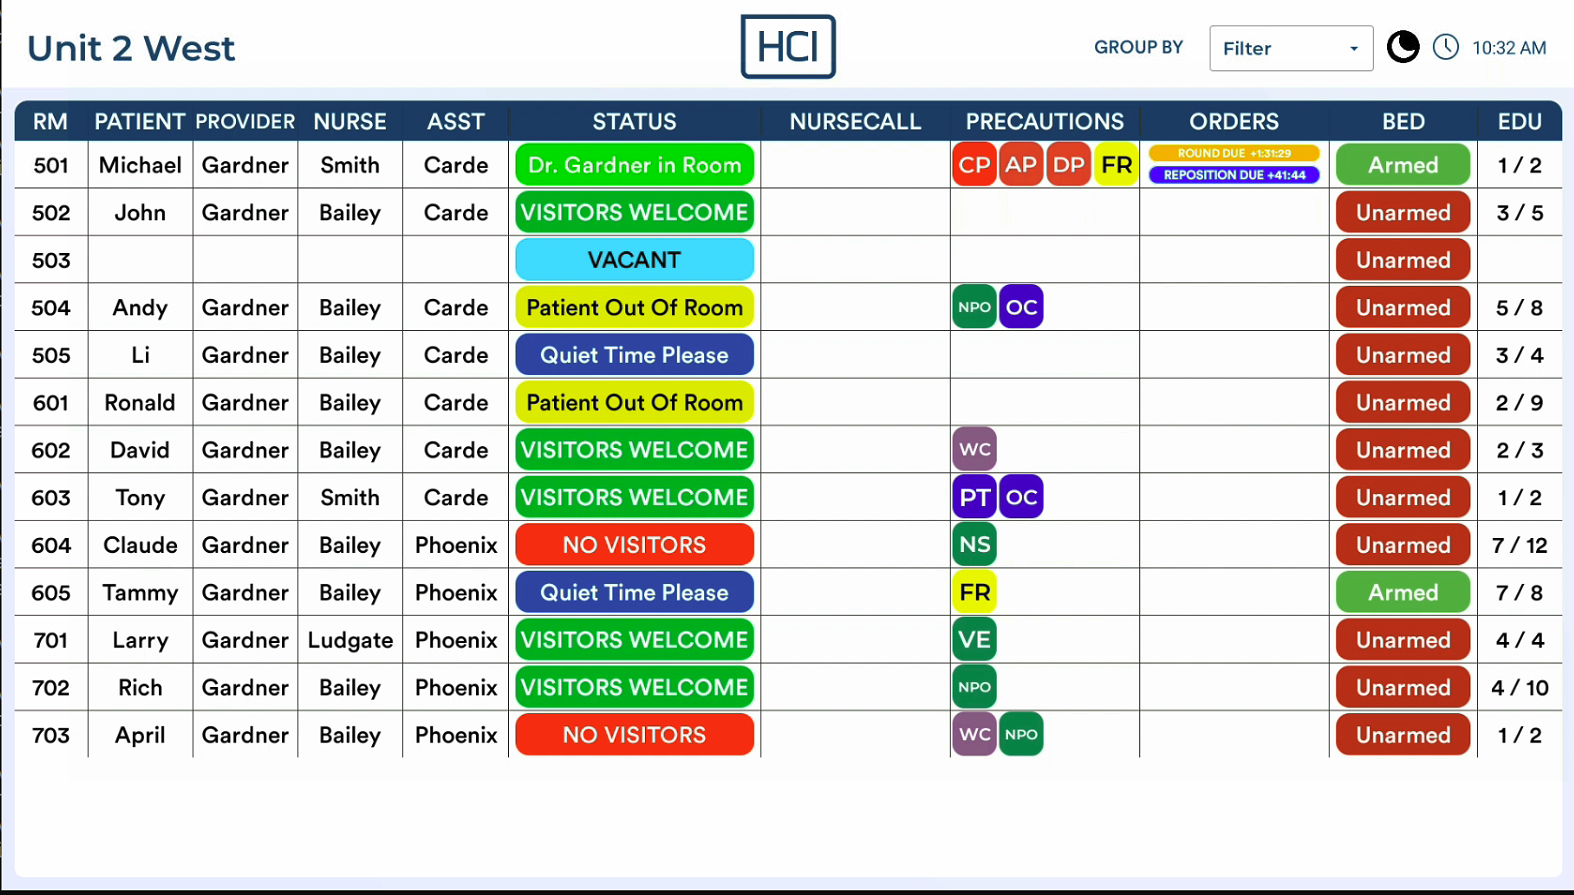The image size is (1574, 895).
Task: Toggle the Unarmed bed status for room 504
Action: tap(1403, 307)
